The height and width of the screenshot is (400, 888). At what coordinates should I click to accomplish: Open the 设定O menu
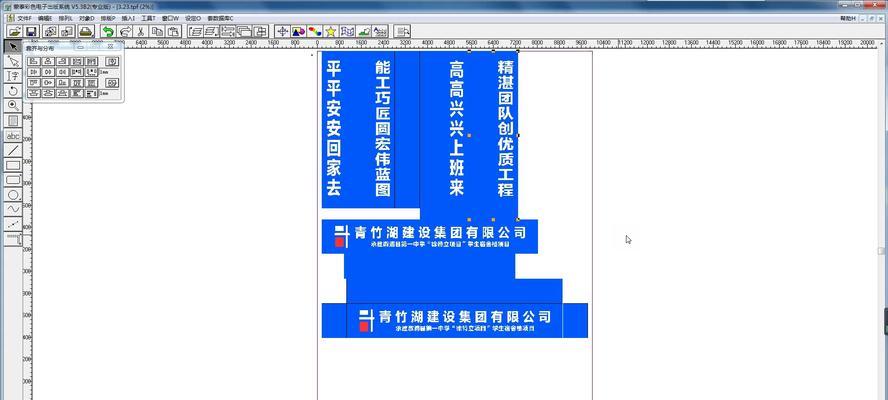(193, 18)
